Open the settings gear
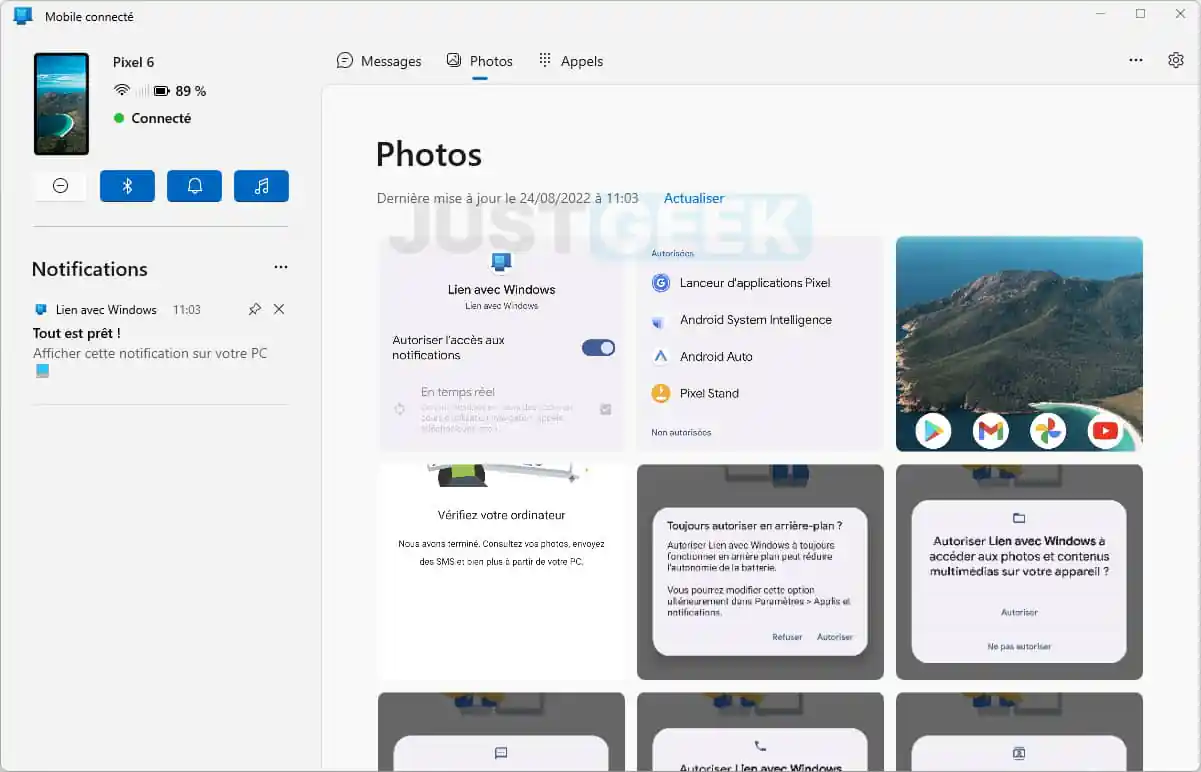 [1176, 60]
